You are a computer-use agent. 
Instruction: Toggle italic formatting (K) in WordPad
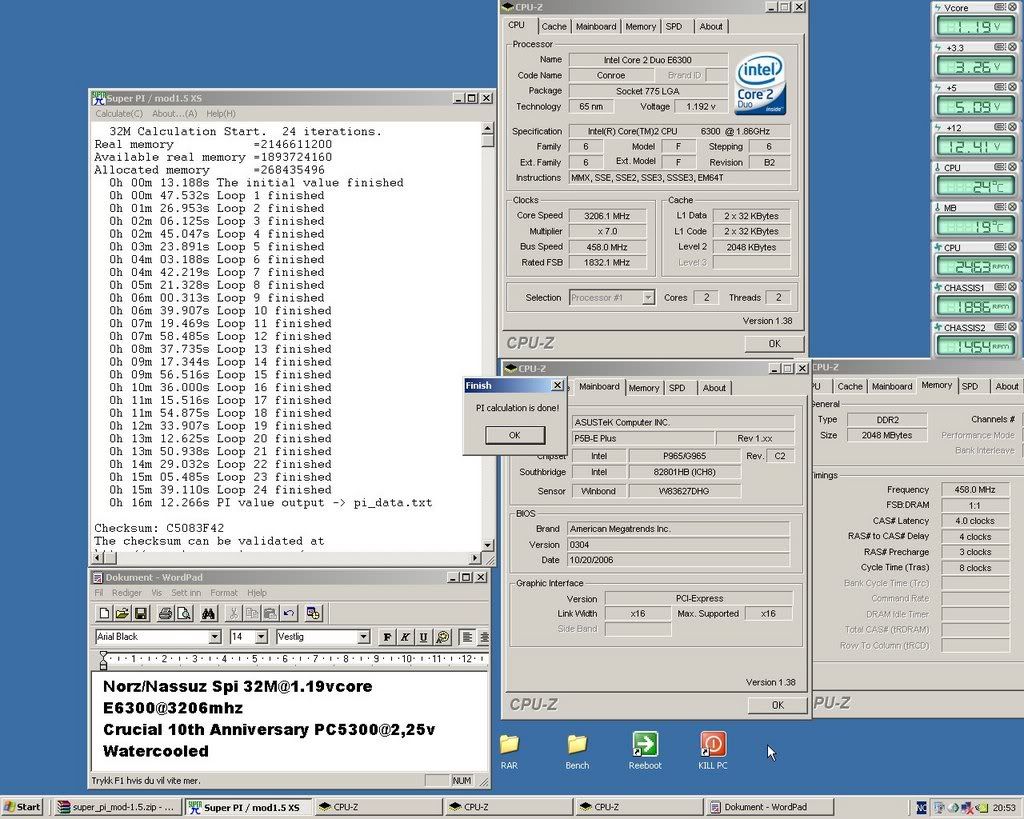click(x=406, y=637)
